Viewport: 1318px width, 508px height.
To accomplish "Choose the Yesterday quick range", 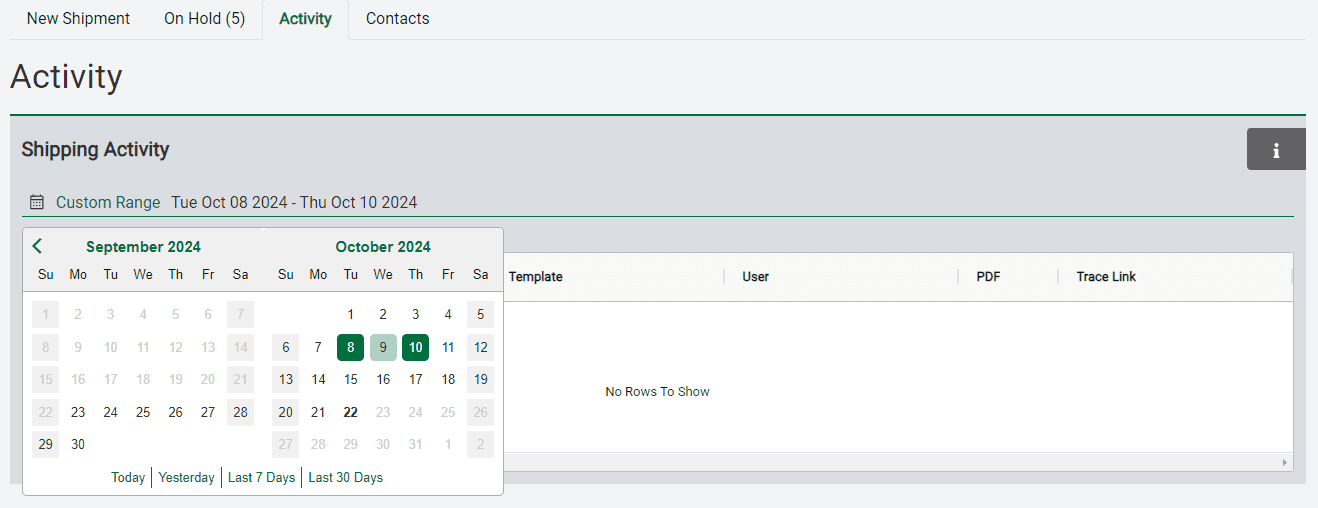I will (186, 477).
